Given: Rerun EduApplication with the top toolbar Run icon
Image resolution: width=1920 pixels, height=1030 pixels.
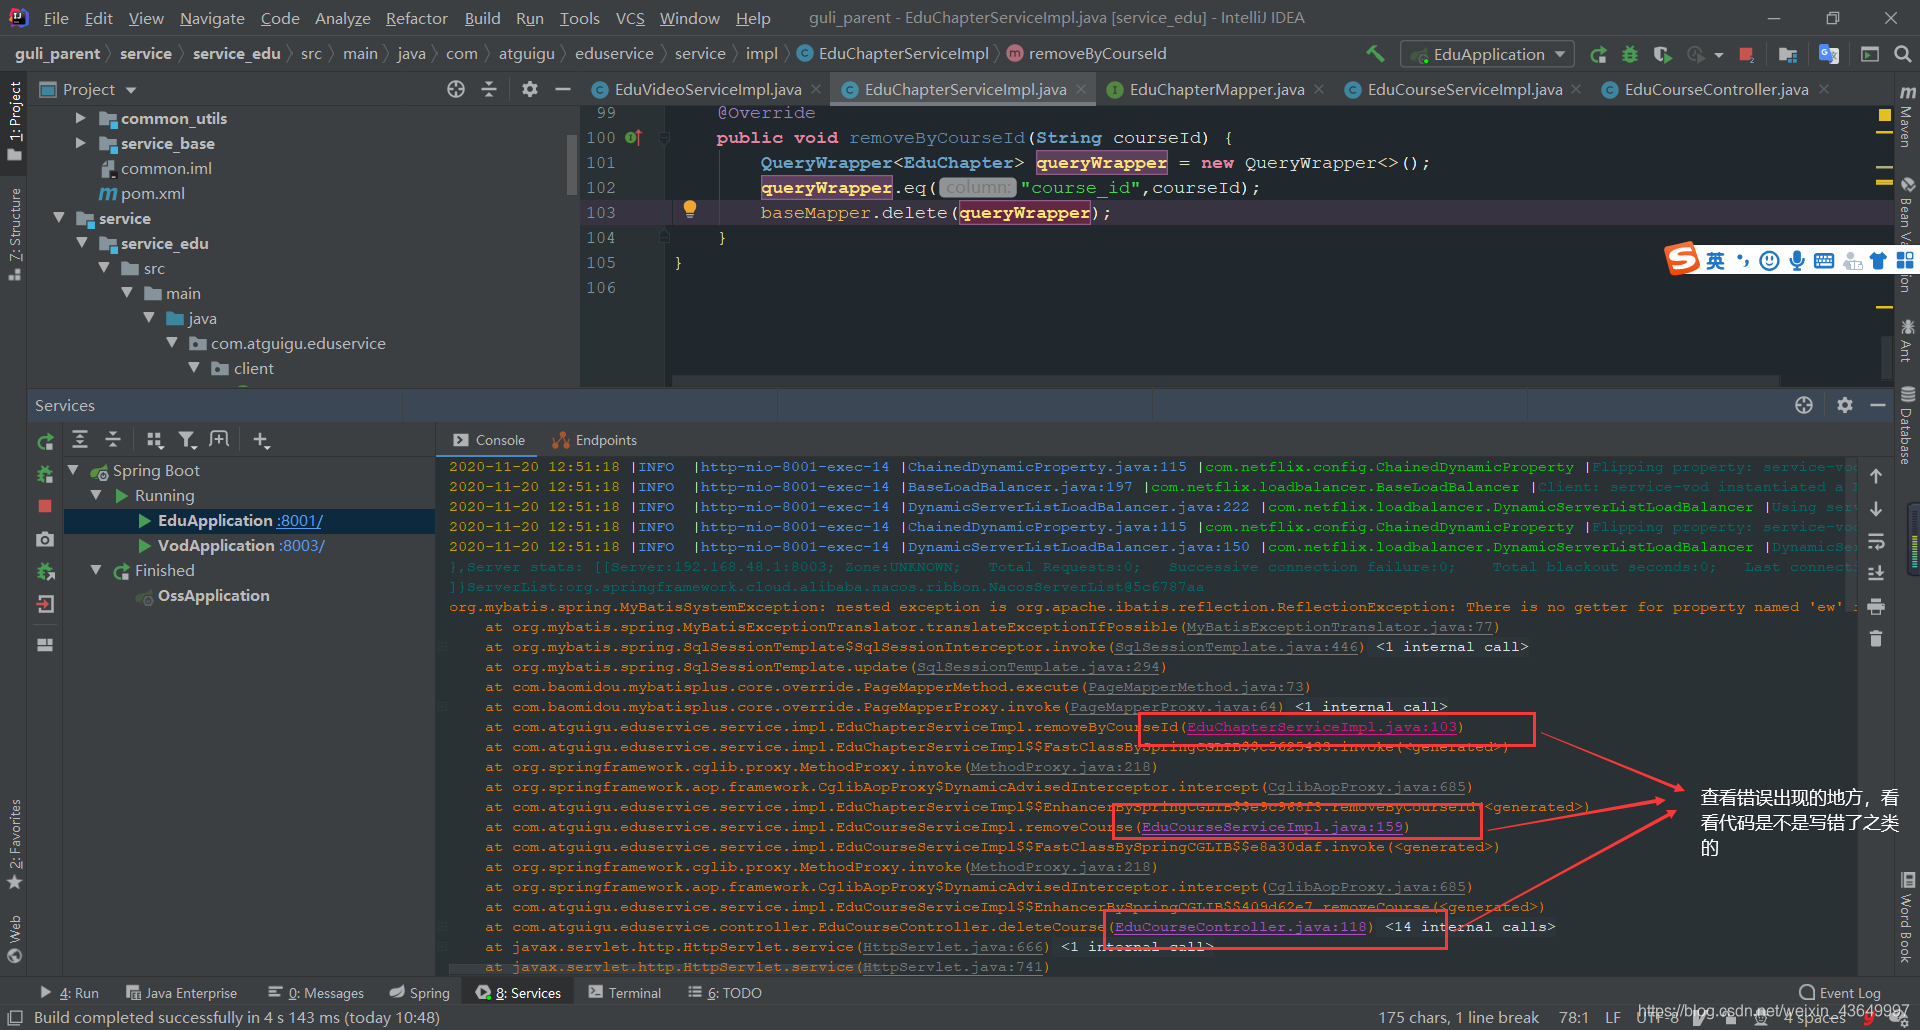Looking at the screenshot, I should [1598, 54].
